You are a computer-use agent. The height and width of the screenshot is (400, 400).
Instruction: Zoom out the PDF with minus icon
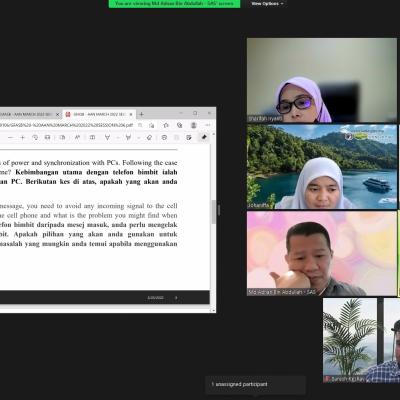[x=11, y=137]
